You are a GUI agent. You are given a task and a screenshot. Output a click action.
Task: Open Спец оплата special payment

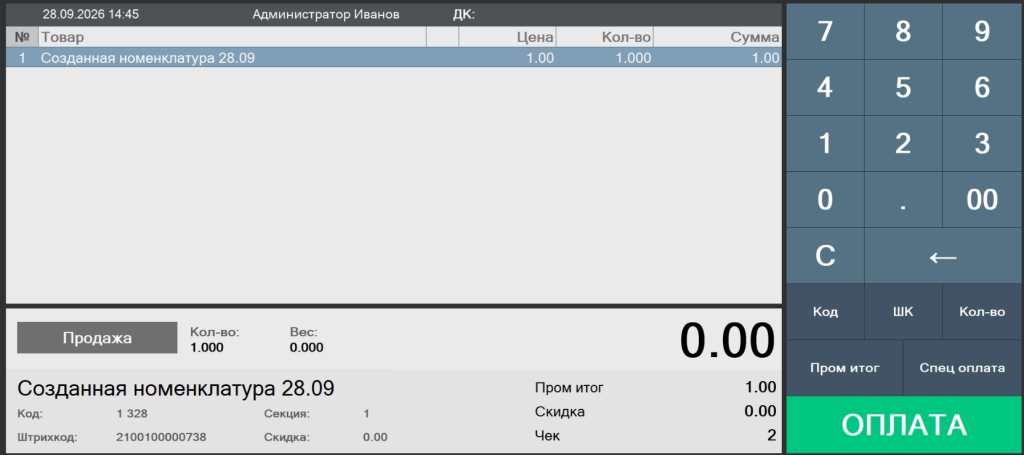click(963, 368)
